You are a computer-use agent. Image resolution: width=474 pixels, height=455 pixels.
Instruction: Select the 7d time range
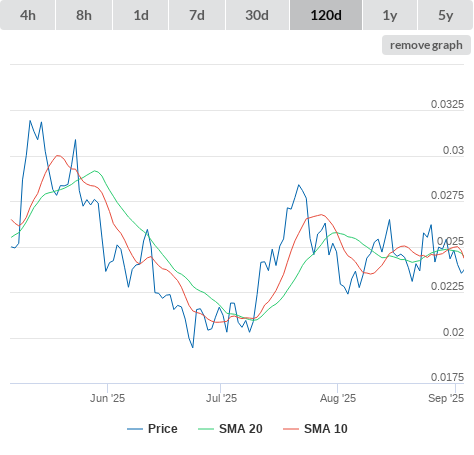pos(197,15)
